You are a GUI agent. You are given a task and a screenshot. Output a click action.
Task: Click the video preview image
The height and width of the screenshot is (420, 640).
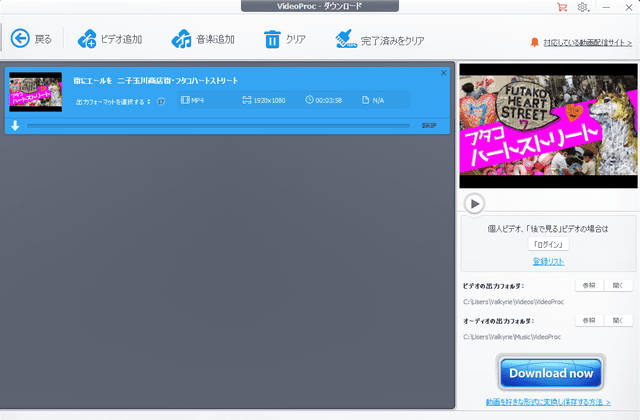coord(548,126)
